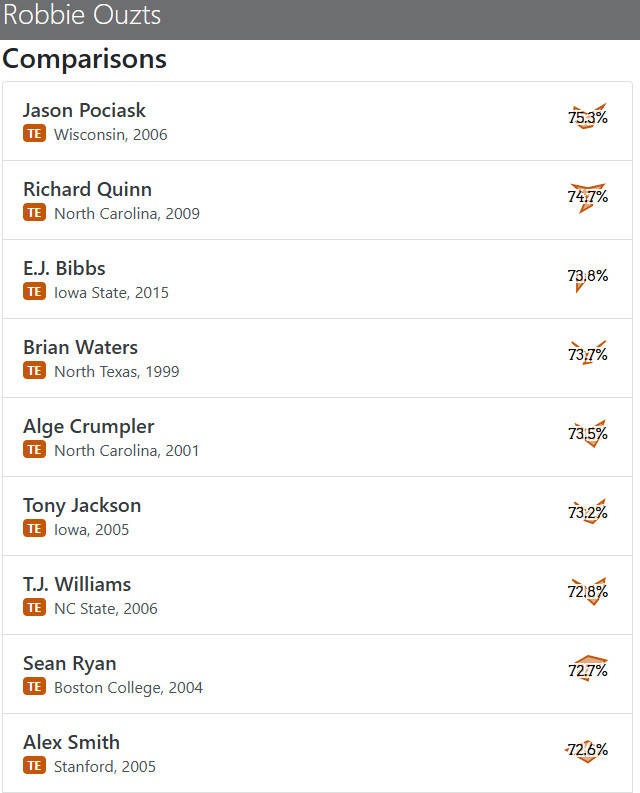Click the TE badge under Richard Quinn
The width and height of the screenshot is (640, 793).
34,213
